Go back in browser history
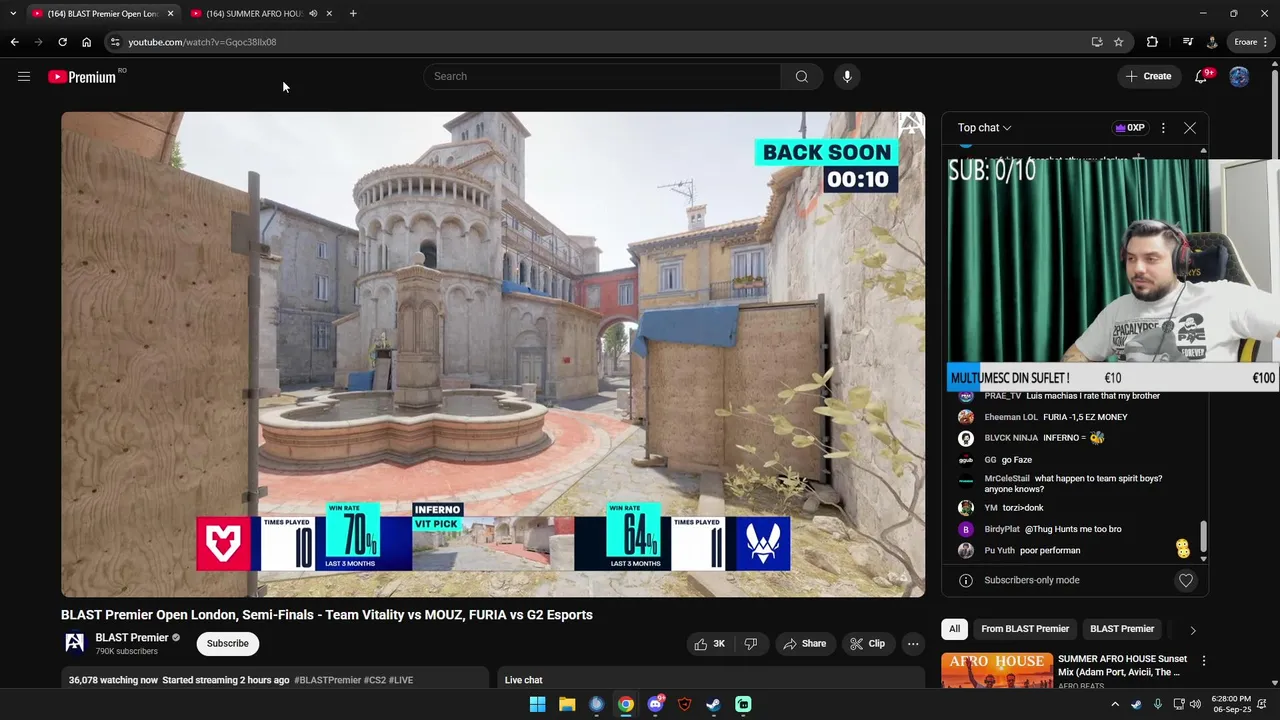The height and width of the screenshot is (720, 1280). (14, 42)
